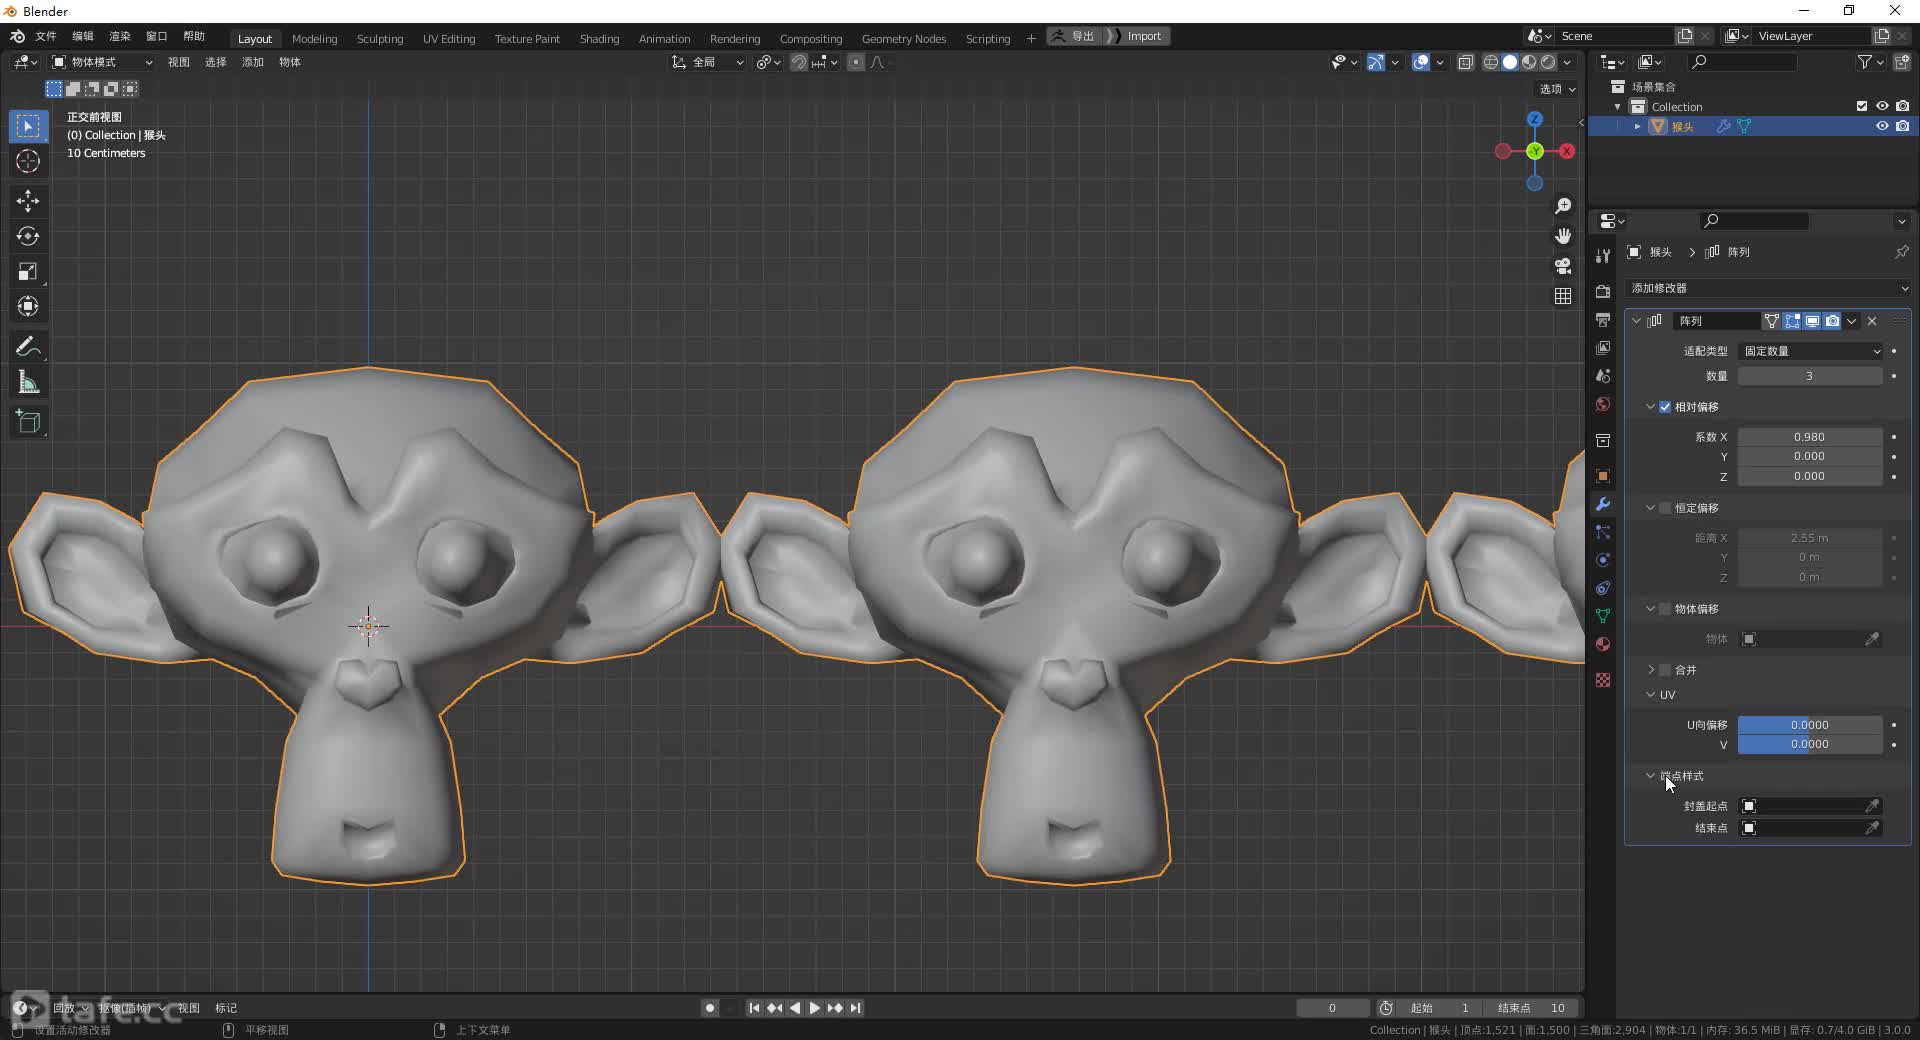Toggle 阵列 modifier render camera icon
This screenshot has height=1040, width=1920.
[x=1832, y=321]
